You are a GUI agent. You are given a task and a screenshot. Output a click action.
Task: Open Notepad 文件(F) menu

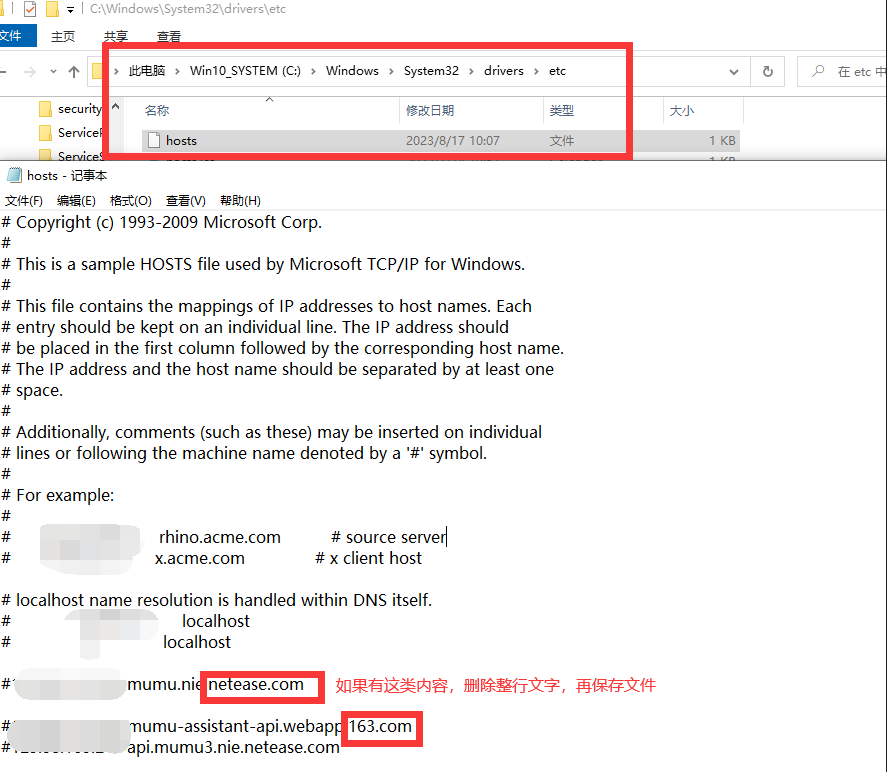(23, 201)
